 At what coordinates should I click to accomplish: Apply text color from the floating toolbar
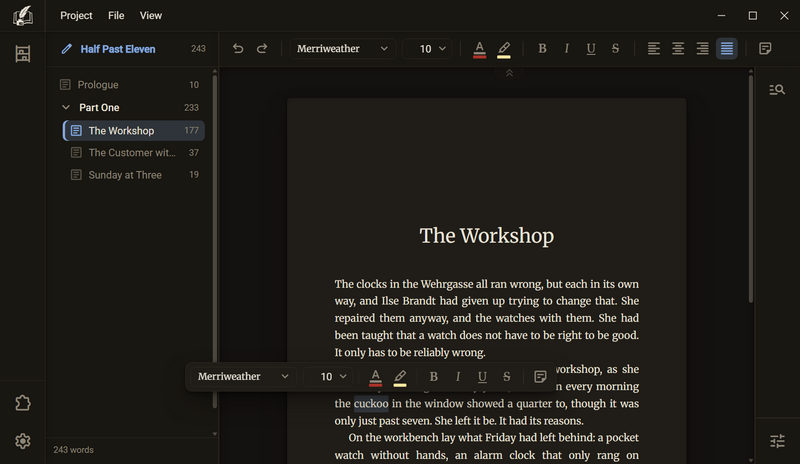(376, 377)
